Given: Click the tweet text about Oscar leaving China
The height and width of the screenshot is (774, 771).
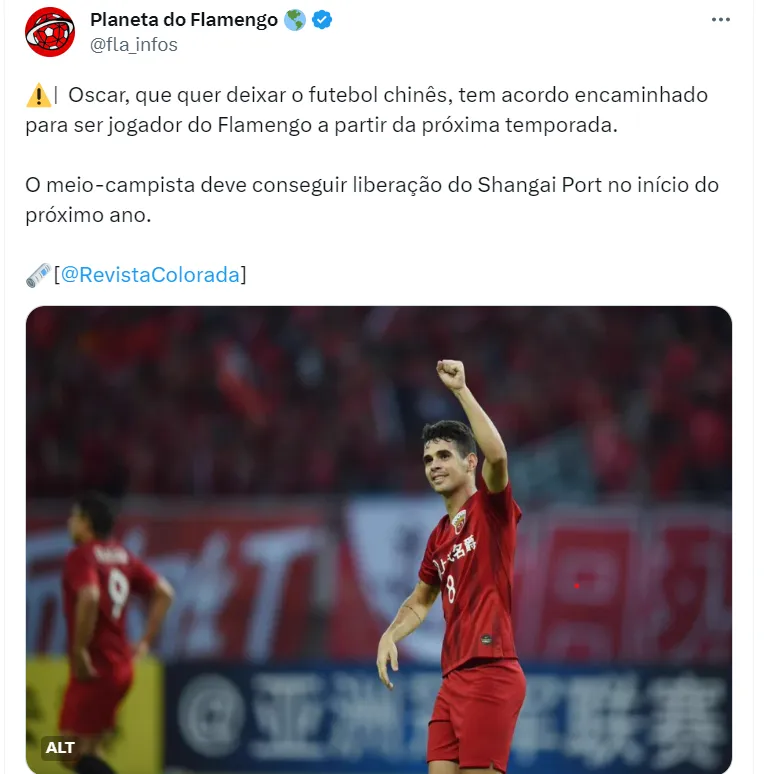Looking at the screenshot, I should 367,110.
